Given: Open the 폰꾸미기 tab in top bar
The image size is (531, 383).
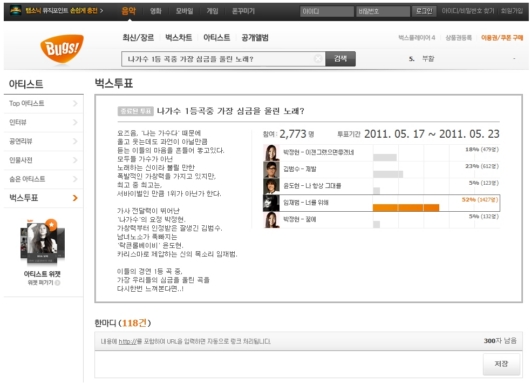Looking at the screenshot, I should (243, 11).
